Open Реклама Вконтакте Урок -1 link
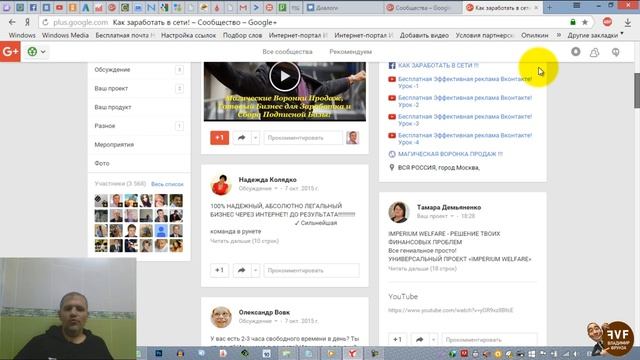640x360 pixels. 465,82
